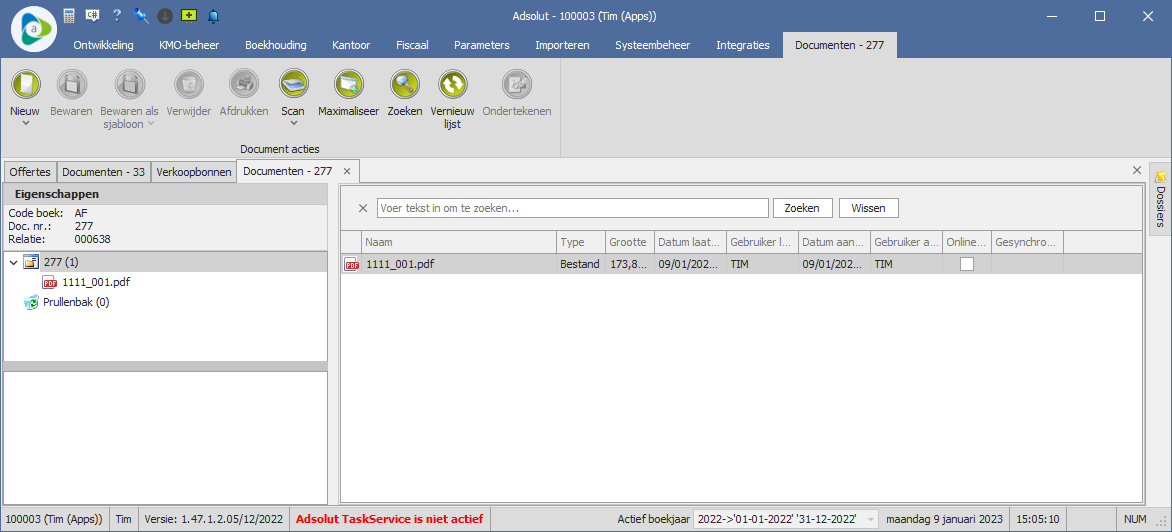Open the calculator icon in title bar

69,16
